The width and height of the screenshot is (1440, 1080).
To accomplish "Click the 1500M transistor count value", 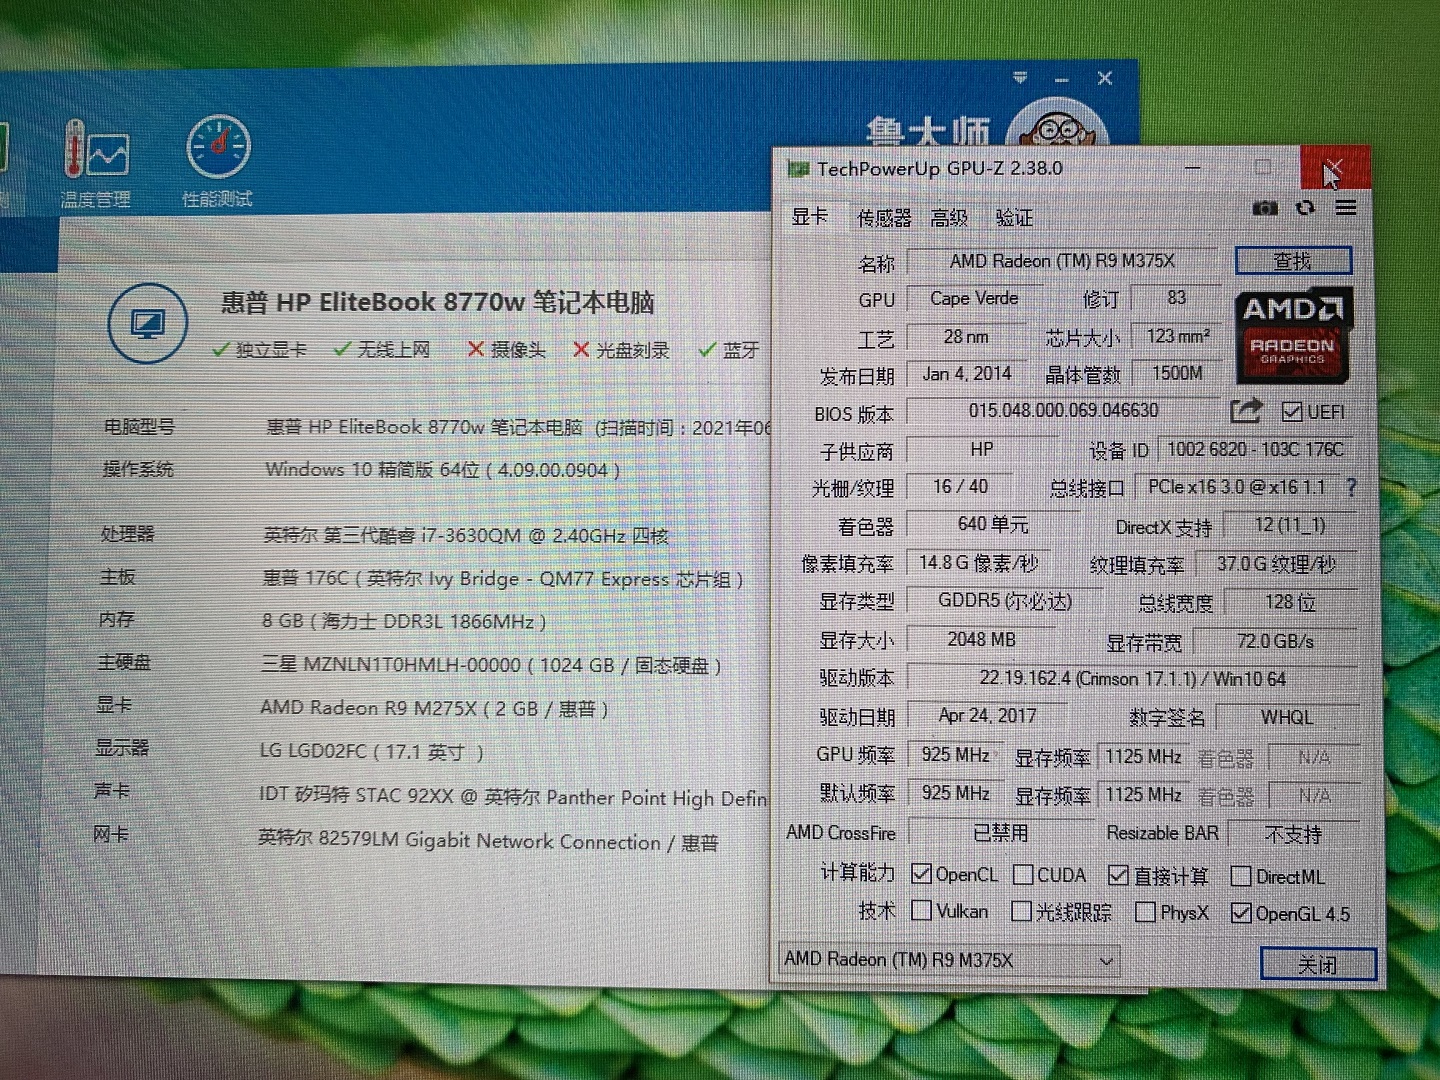I will point(1177,373).
